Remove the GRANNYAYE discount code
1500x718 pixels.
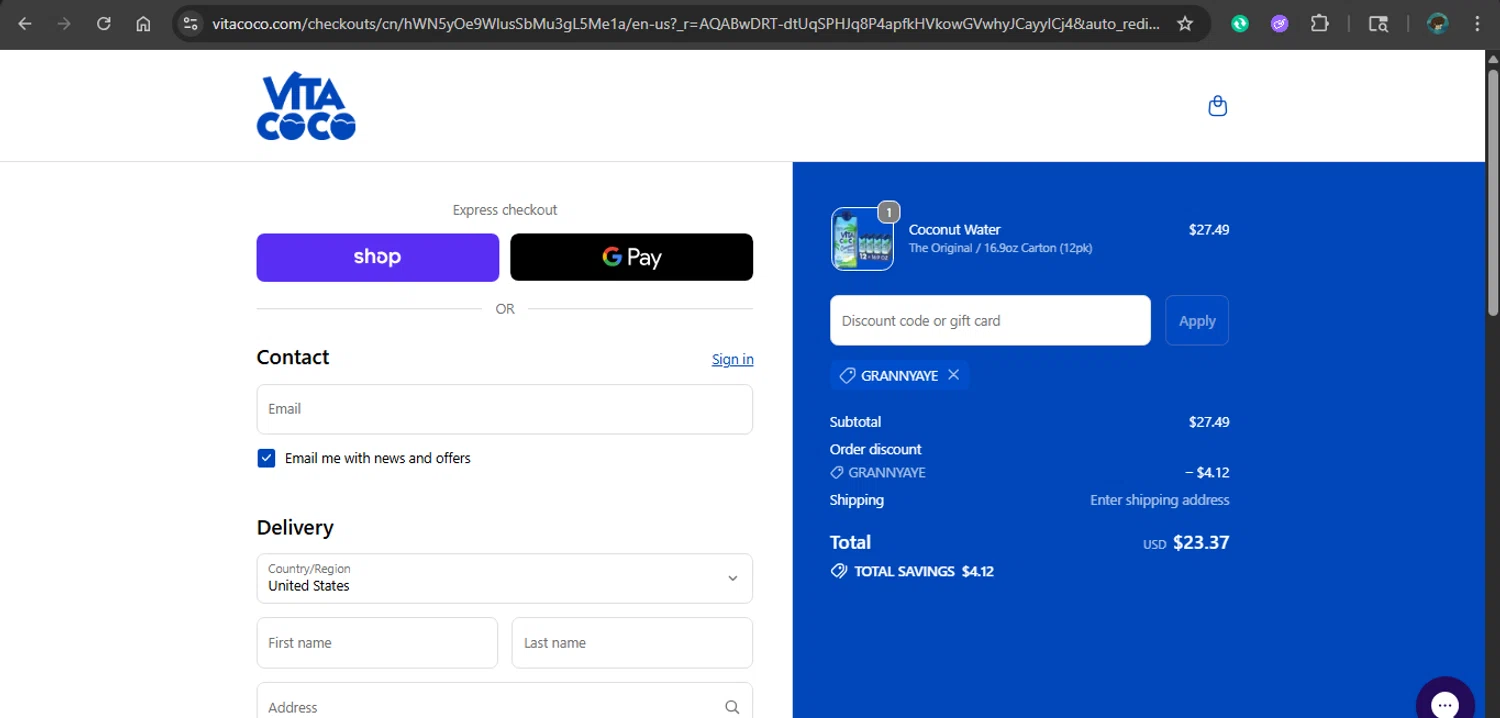953,375
